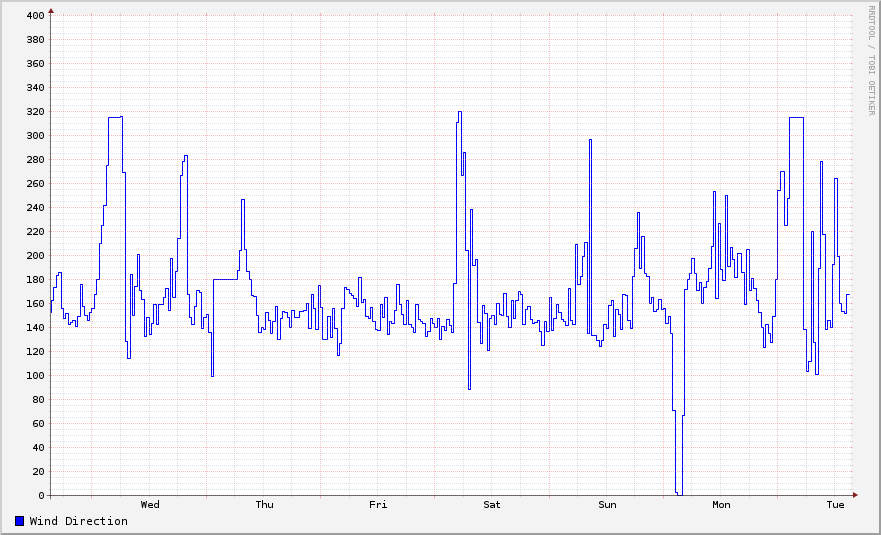Click the Mon x-axis label
The image size is (881, 535).
pos(721,505)
